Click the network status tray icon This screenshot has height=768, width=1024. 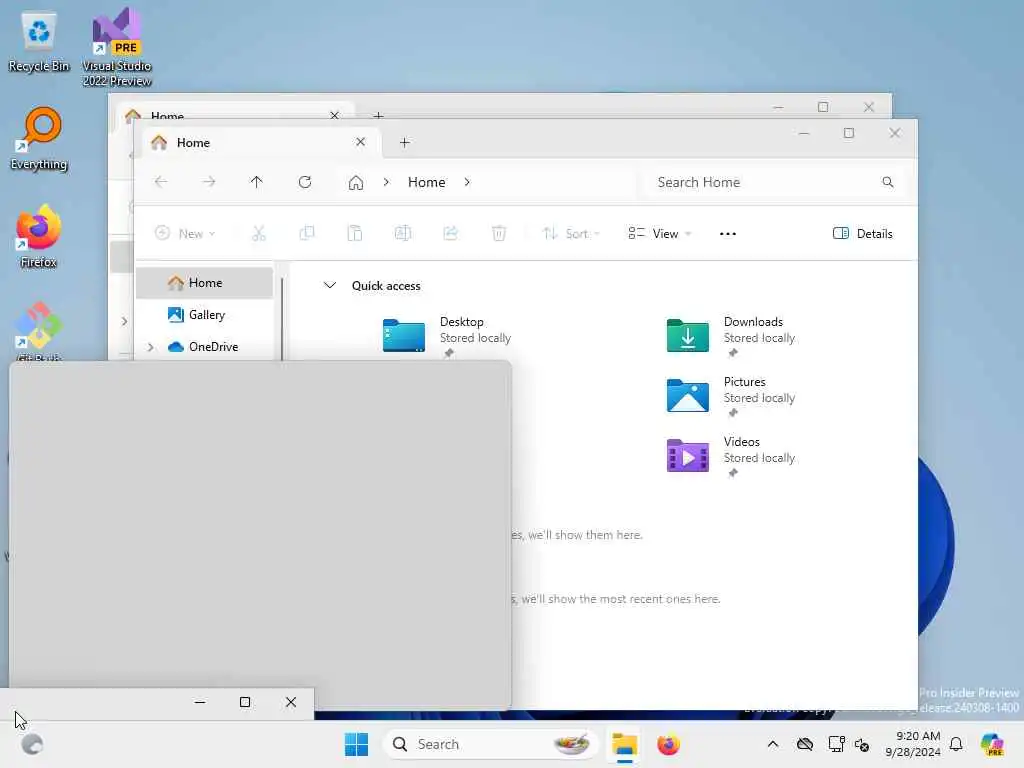coord(836,744)
